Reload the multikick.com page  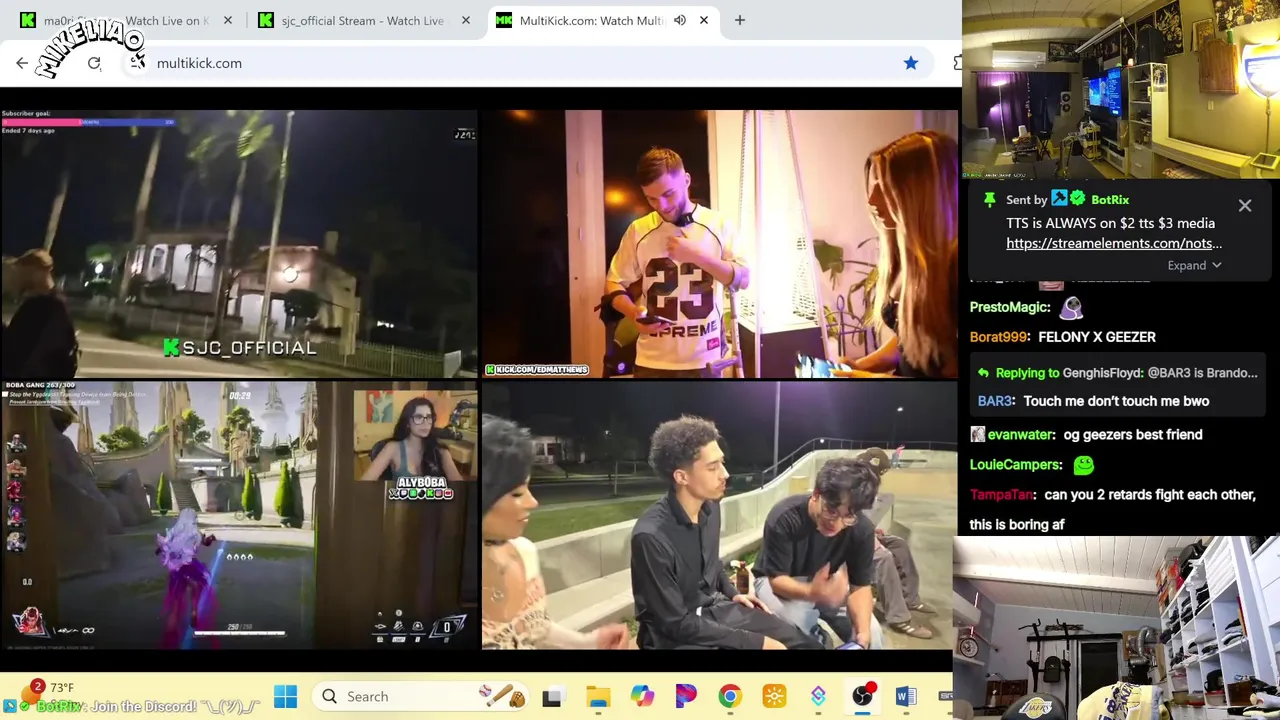(x=94, y=63)
